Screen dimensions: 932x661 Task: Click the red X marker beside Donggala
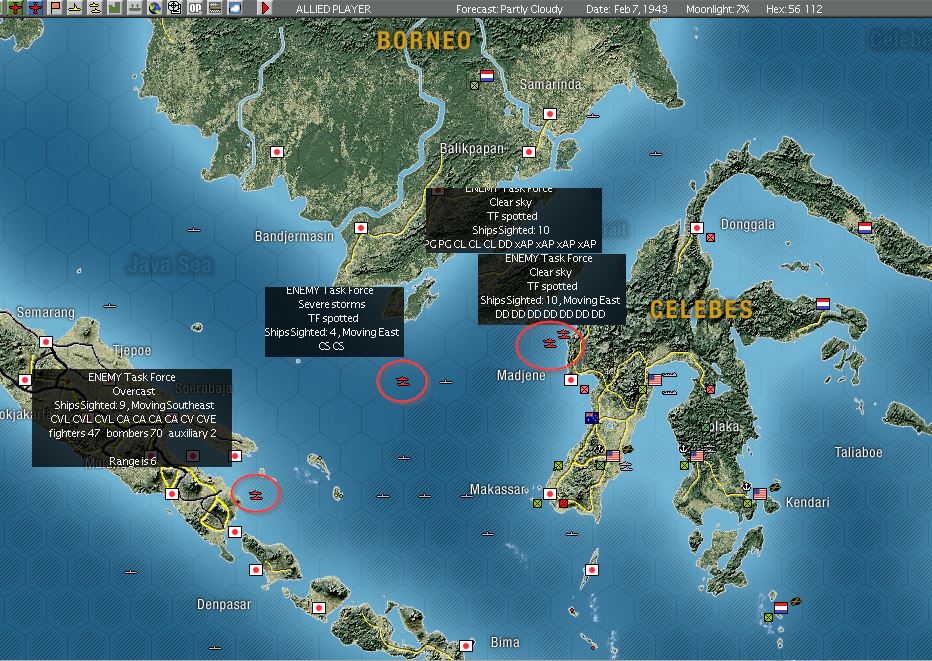click(710, 237)
